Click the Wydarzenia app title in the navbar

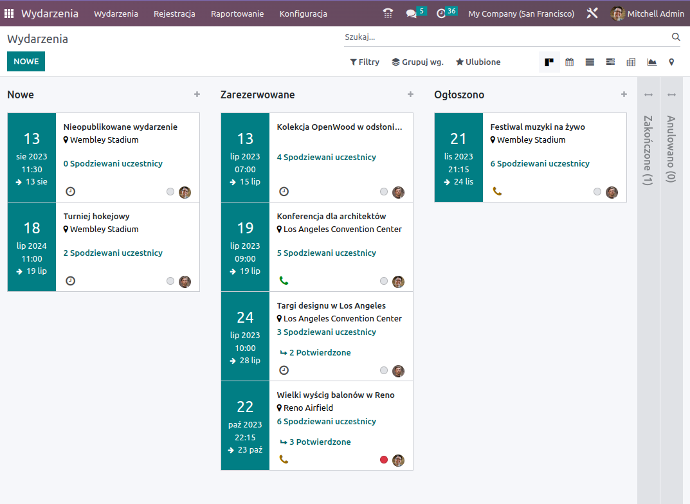[x=50, y=14]
